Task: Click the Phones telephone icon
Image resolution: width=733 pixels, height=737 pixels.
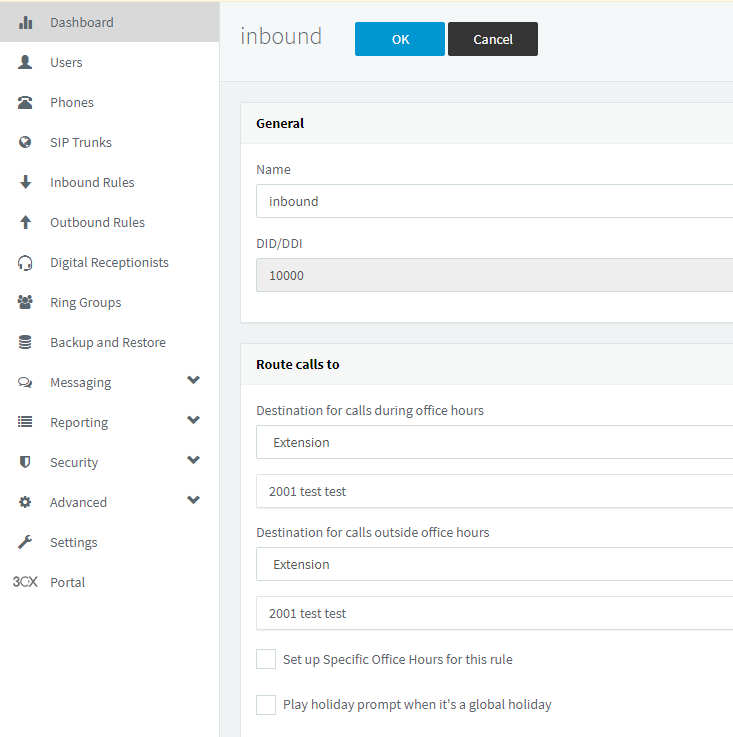Action: pyautogui.click(x=25, y=102)
